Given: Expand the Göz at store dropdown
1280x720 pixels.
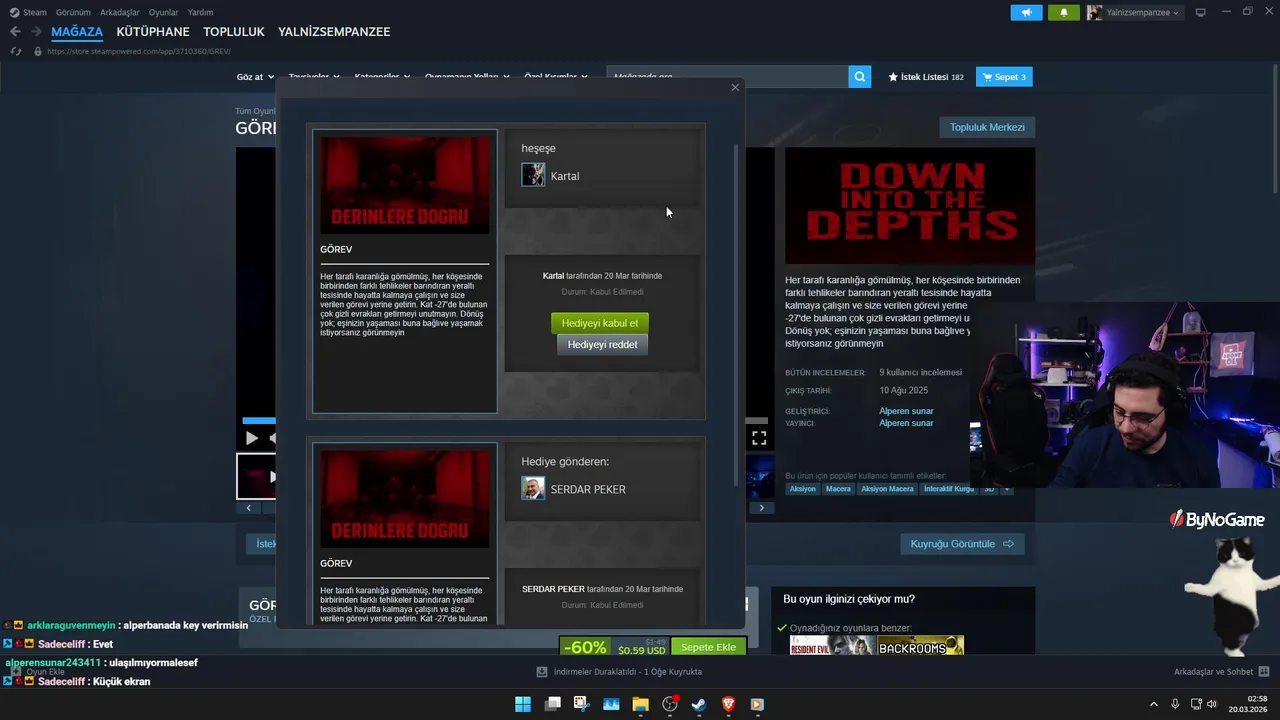Looking at the screenshot, I should pyautogui.click(x=255, y=77).
